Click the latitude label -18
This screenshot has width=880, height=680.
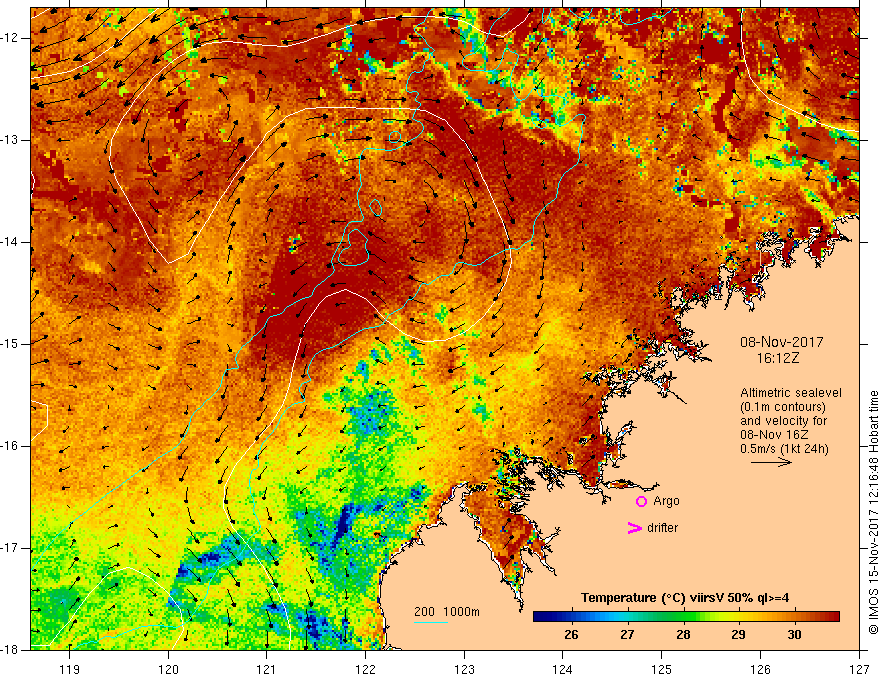click(10, 650)
